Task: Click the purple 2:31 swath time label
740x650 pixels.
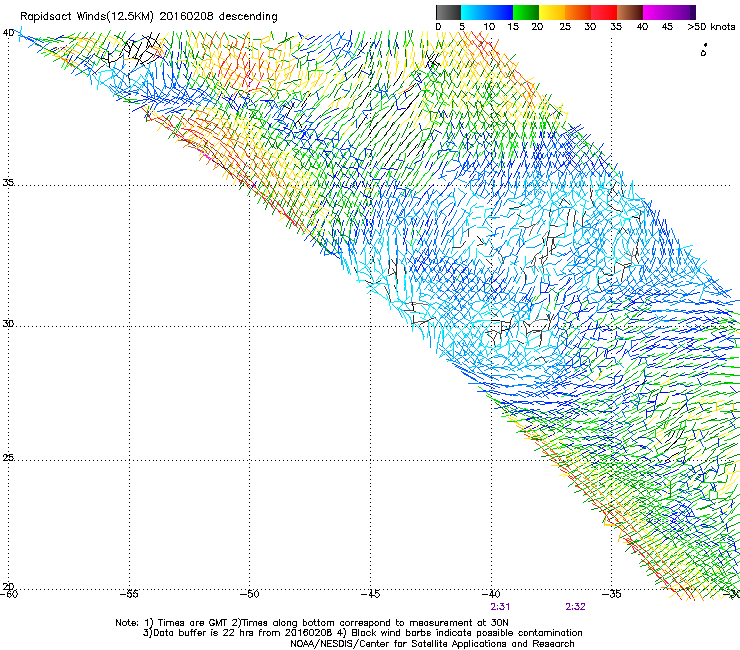Action: coord(500,607)
